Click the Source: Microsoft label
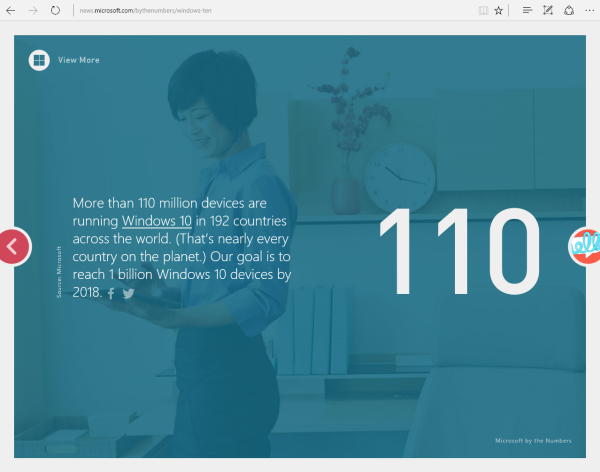 click(x=59, y=272)
